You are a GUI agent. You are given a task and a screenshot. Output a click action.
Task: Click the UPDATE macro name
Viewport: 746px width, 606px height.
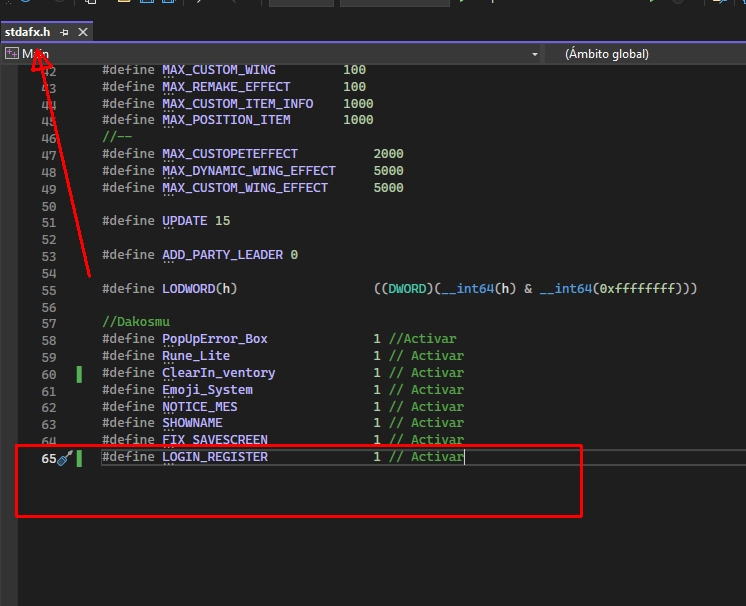click(x=185, y=221)
